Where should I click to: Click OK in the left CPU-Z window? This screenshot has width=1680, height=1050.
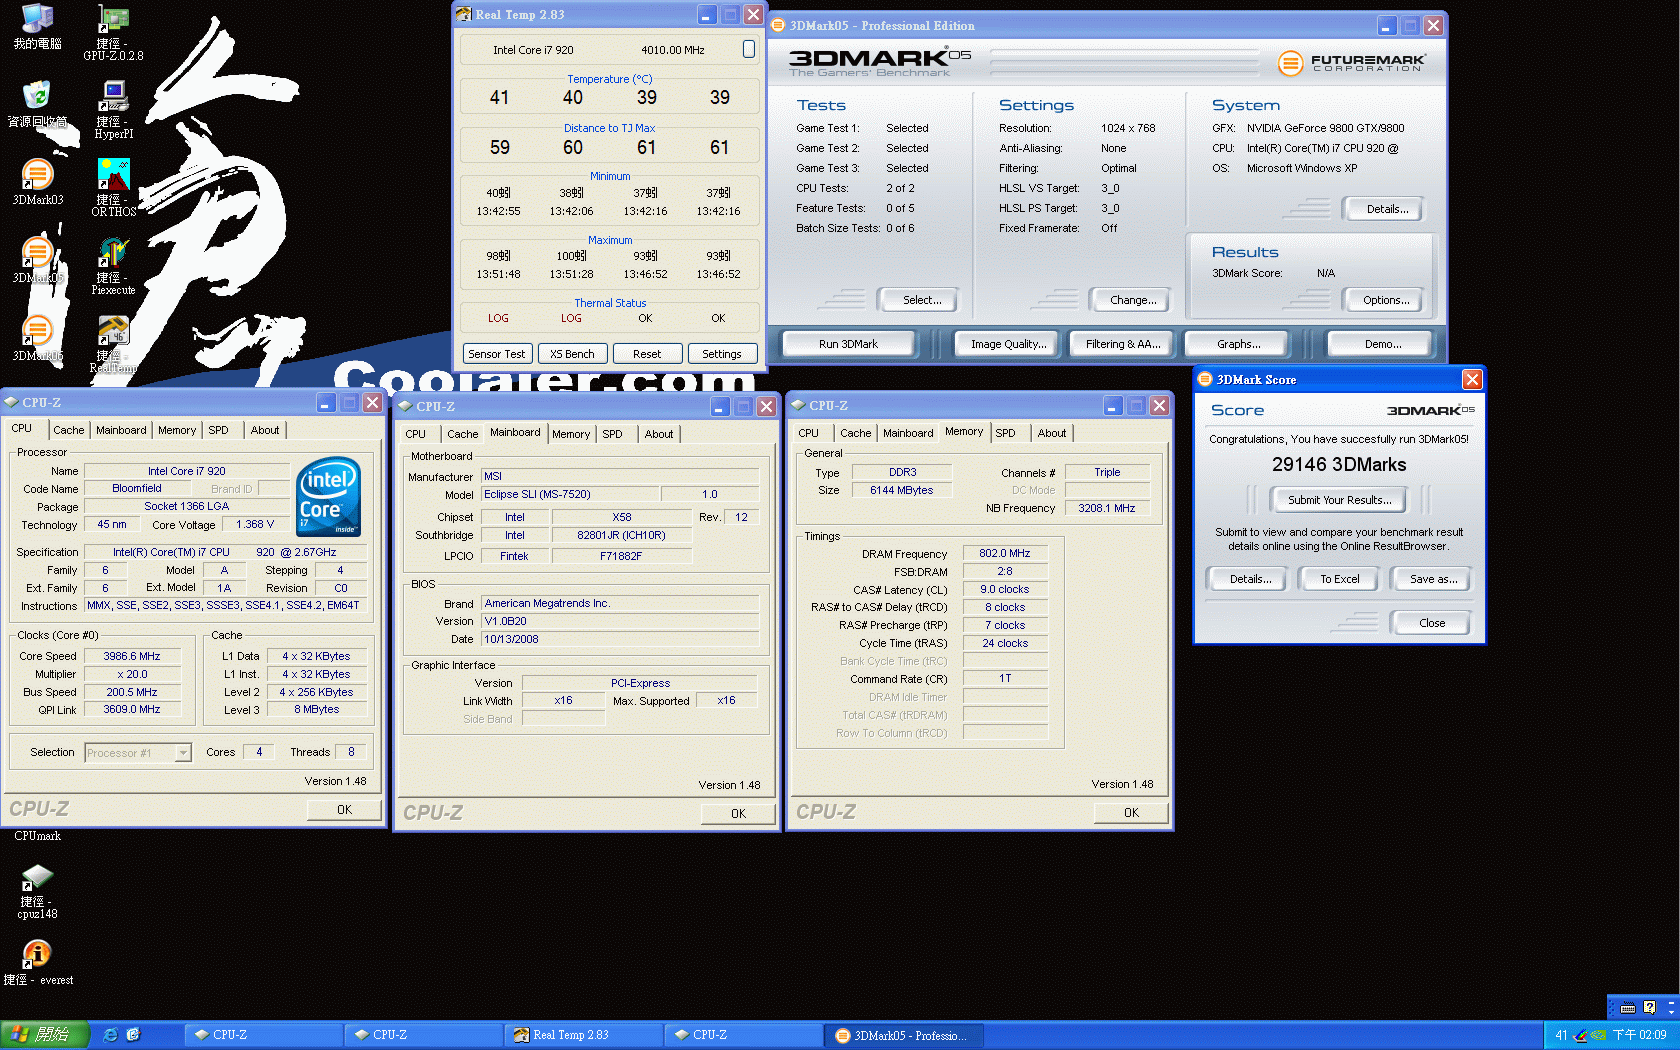point(344,810)
